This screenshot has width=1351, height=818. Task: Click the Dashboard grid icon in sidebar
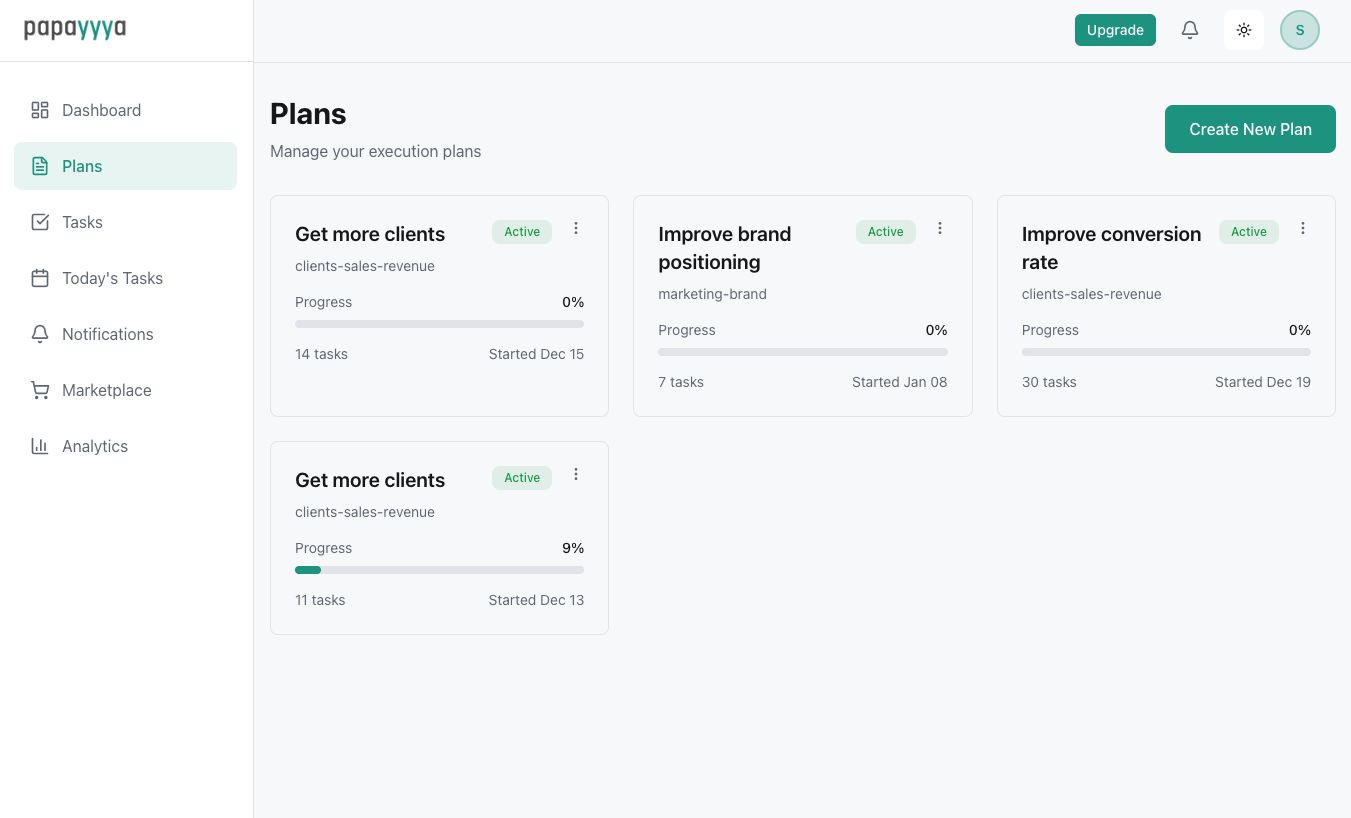40,110
